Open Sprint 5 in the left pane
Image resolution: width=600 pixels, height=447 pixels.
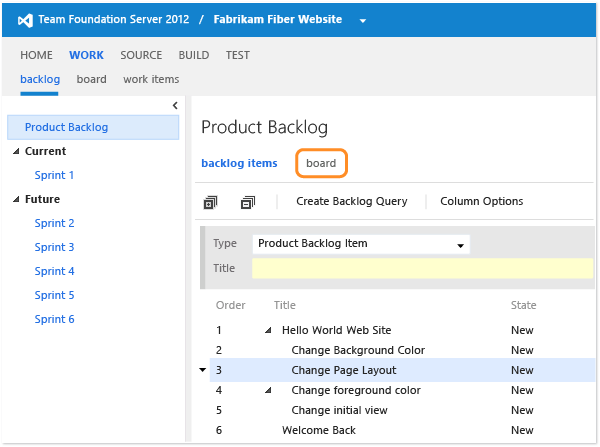(54, 295)
